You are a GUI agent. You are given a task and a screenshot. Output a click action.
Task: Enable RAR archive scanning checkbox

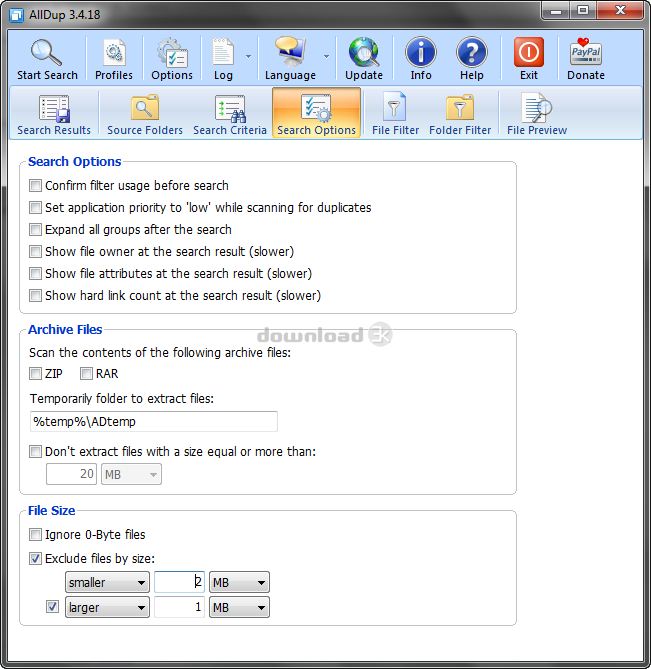[x=86, y=374]
